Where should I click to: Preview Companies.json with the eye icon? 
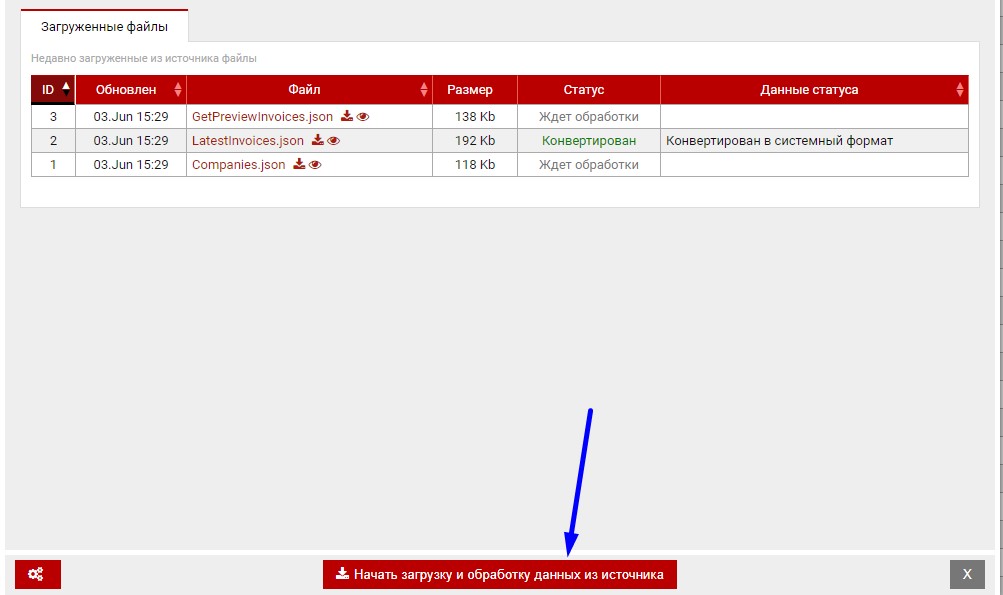pyautogui.click(x=315, y=165)
